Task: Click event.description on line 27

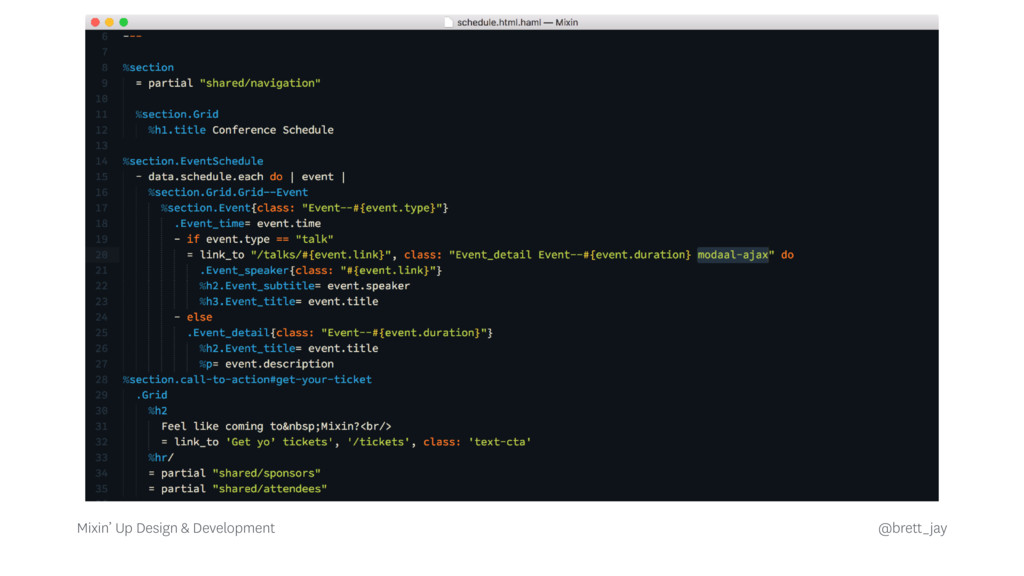Action: (280, 364)
